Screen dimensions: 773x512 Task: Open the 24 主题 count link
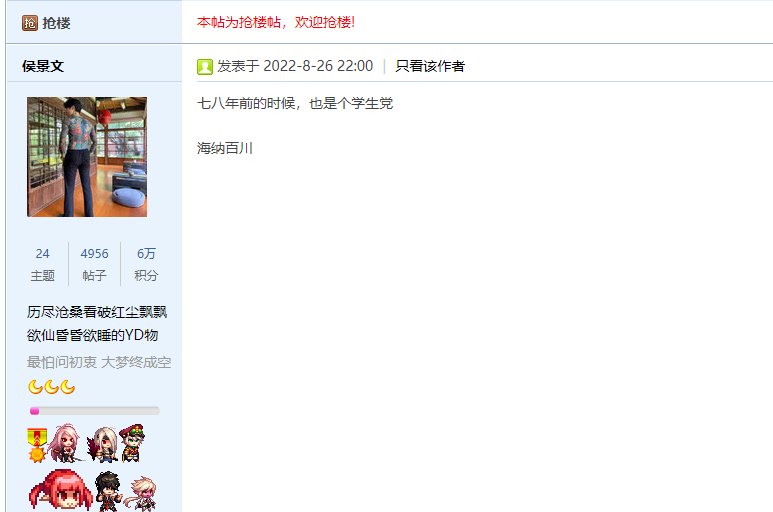click(42, 264)
